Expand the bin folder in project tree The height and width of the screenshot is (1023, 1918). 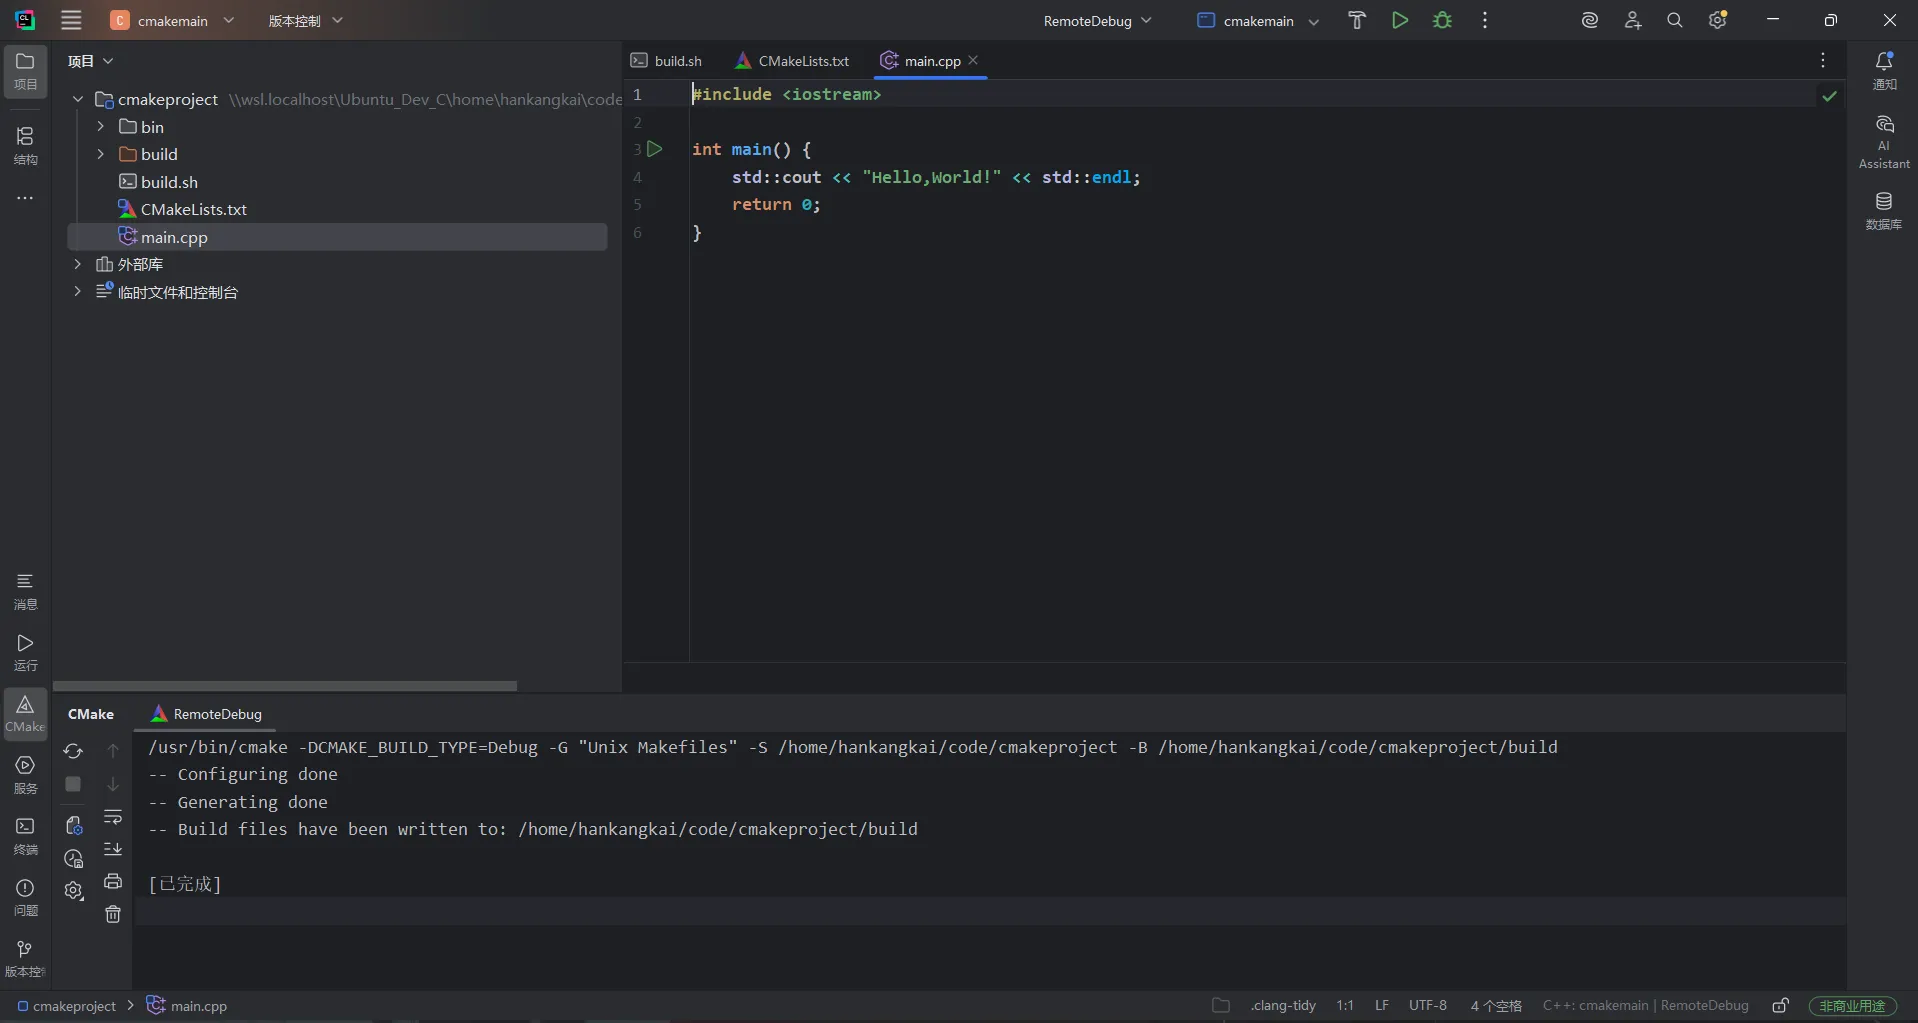tap(101, 127)
